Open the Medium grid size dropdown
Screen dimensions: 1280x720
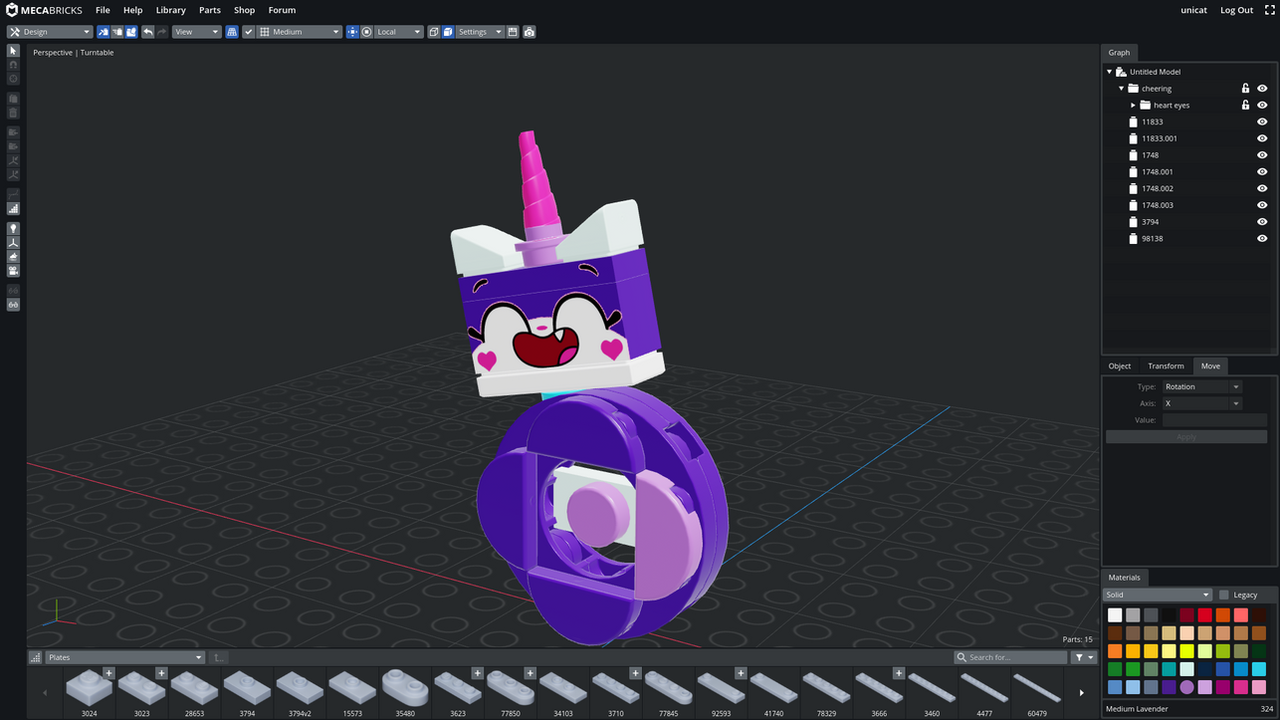point(299,32)
